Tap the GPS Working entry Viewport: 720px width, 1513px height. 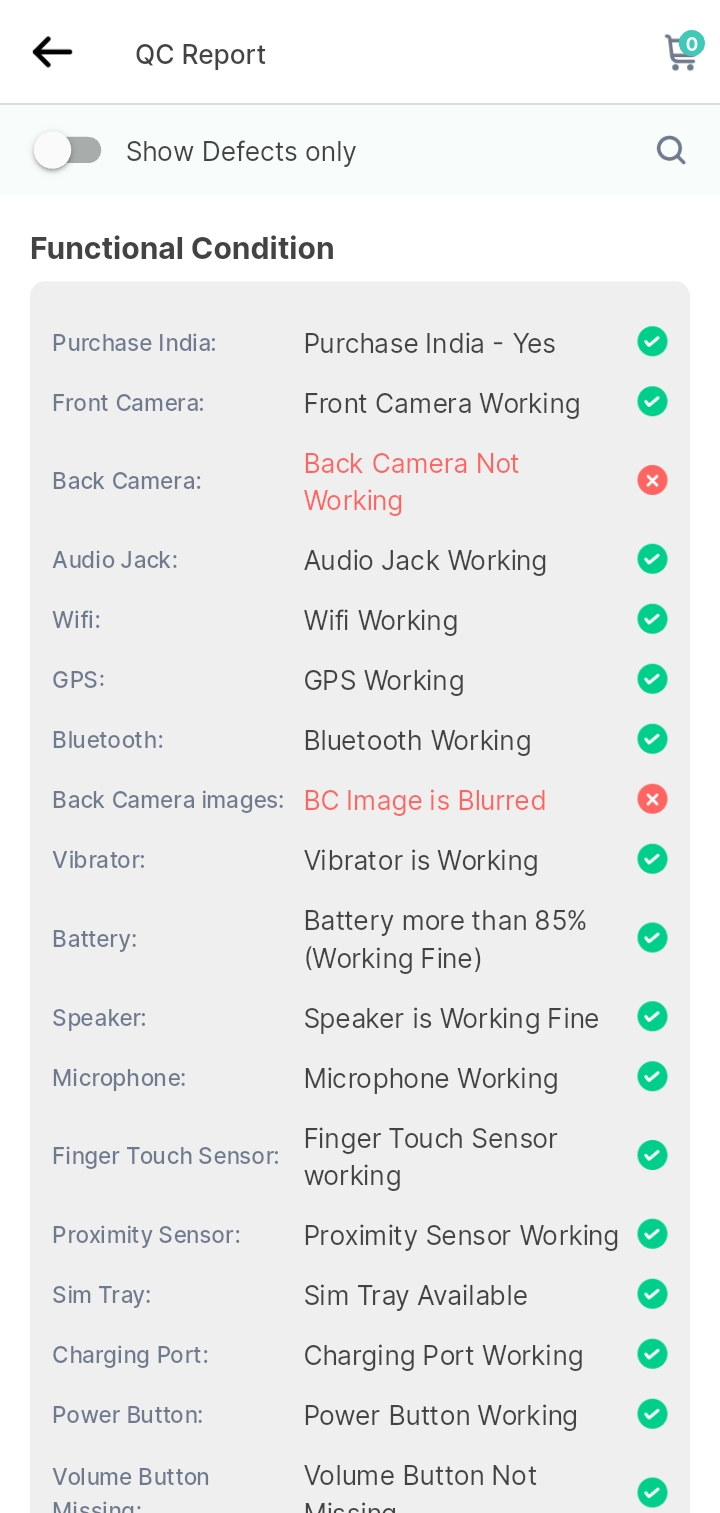pyautogui.click(x=384, y=681)
